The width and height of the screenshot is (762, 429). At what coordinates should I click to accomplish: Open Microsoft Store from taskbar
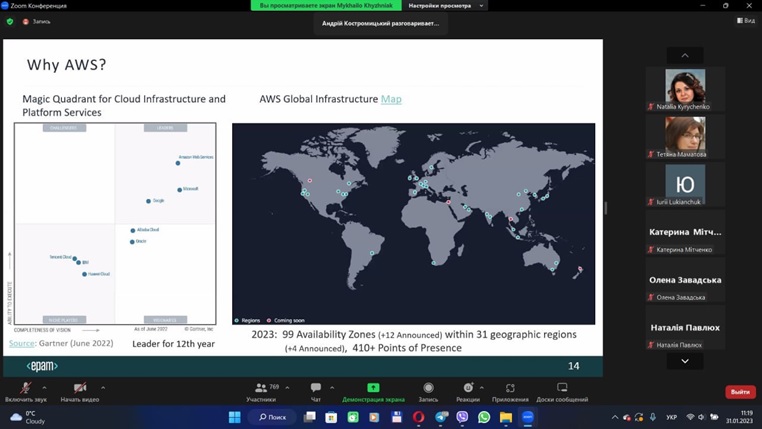(x=331, y=417)
